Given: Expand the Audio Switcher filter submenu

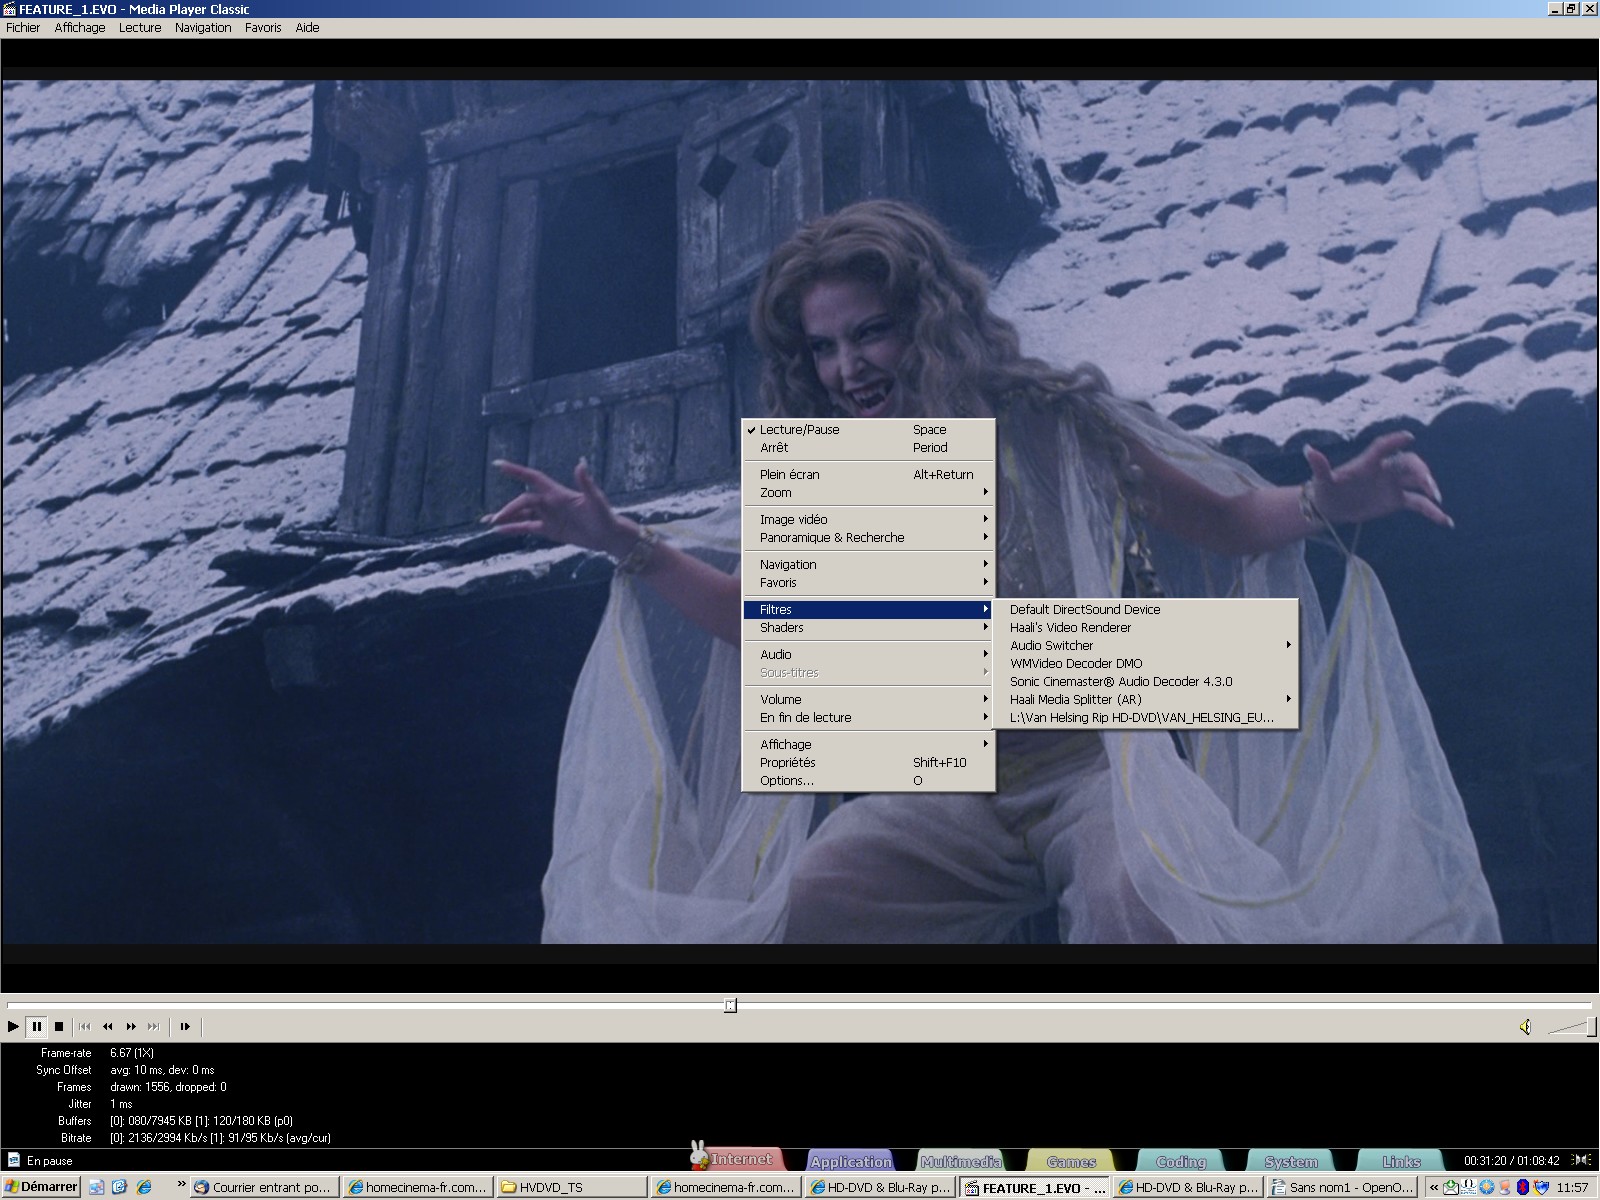Looking at the screenshot, I should (x=1145, y=645).
